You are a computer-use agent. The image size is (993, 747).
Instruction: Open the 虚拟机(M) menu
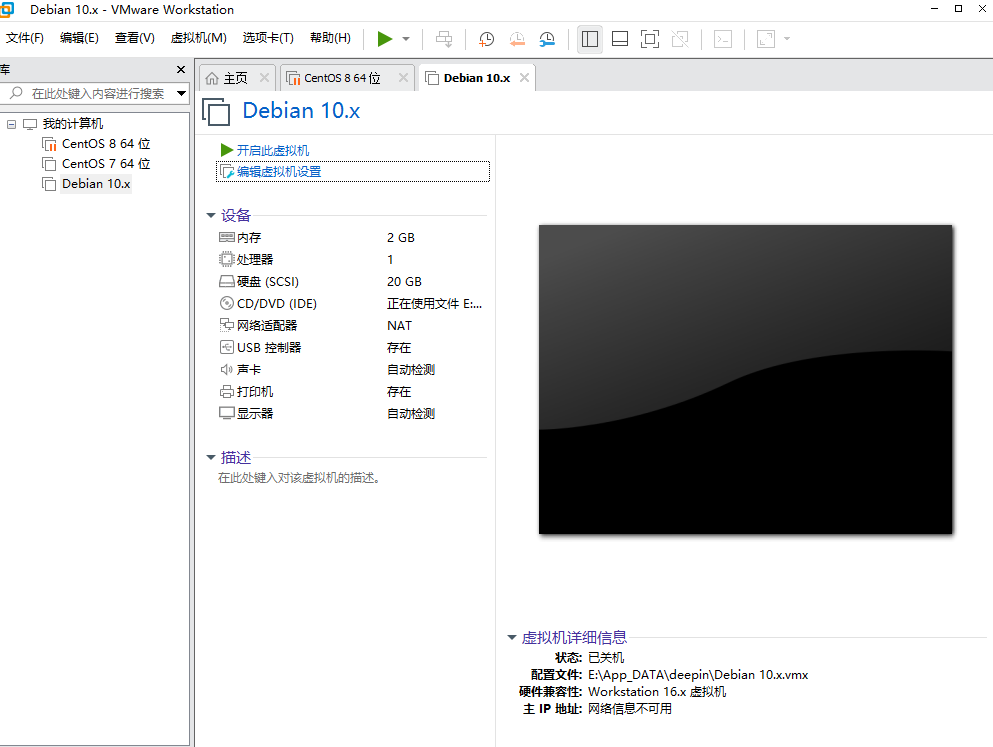point(198,38)
